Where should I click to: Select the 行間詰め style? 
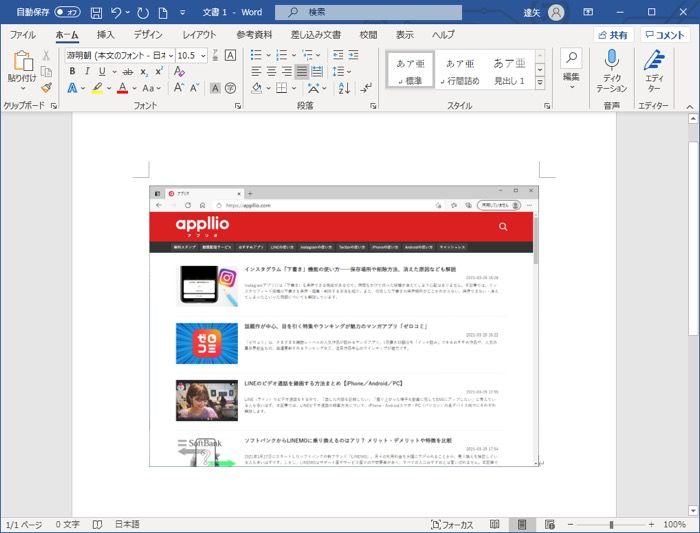pos(459,72)
